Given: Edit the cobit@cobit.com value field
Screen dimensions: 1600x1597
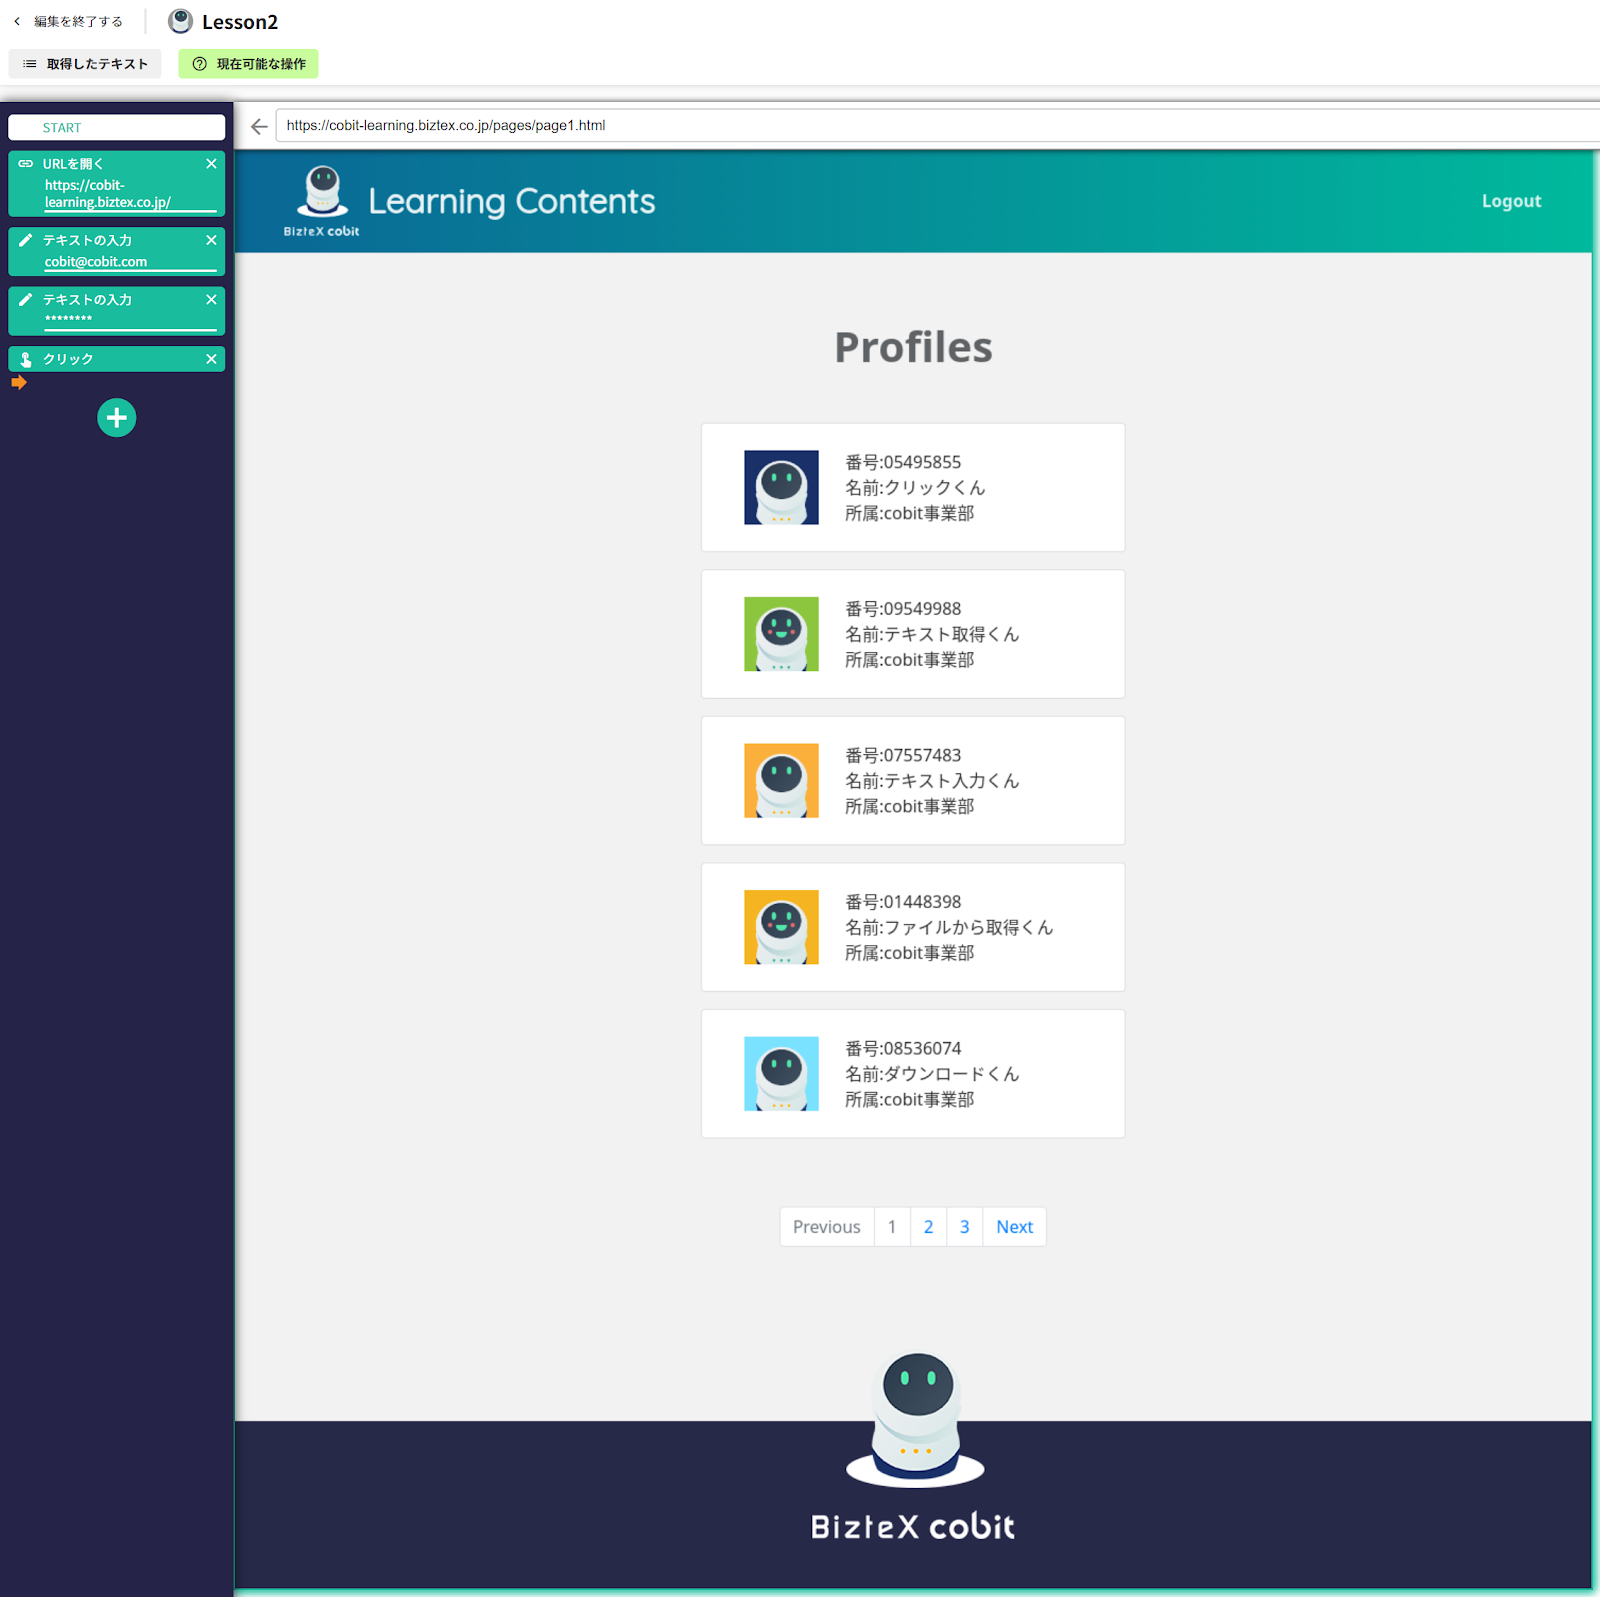Looking at the screenshot, I should tap(130, 262).
